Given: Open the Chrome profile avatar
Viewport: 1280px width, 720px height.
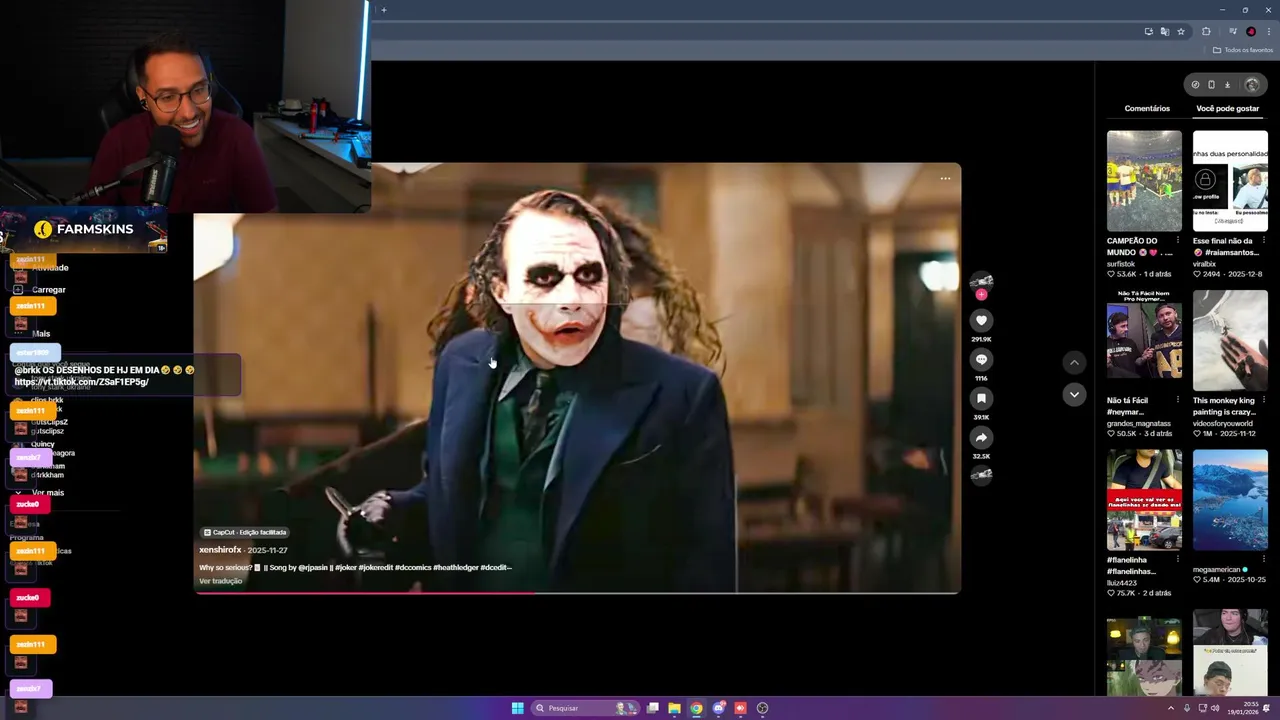Looking at the screenshot, I should (1251, 31).
